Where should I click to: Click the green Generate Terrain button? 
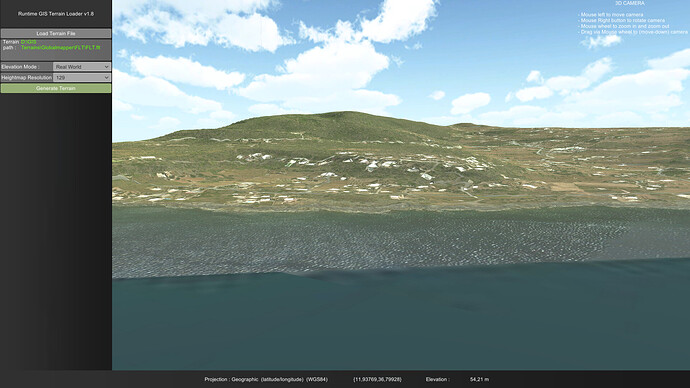click(56, 88)
